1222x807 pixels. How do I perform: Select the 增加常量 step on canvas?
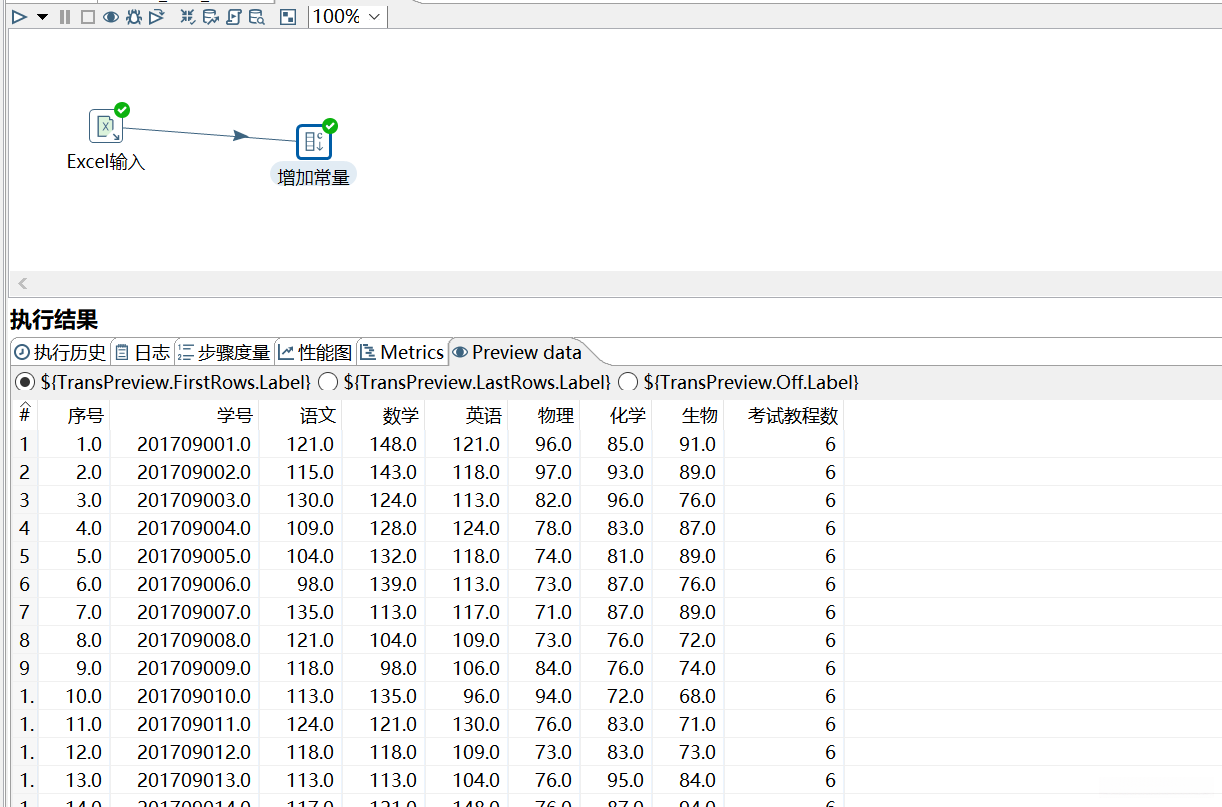pyautogui.click(x=314, y=142)
